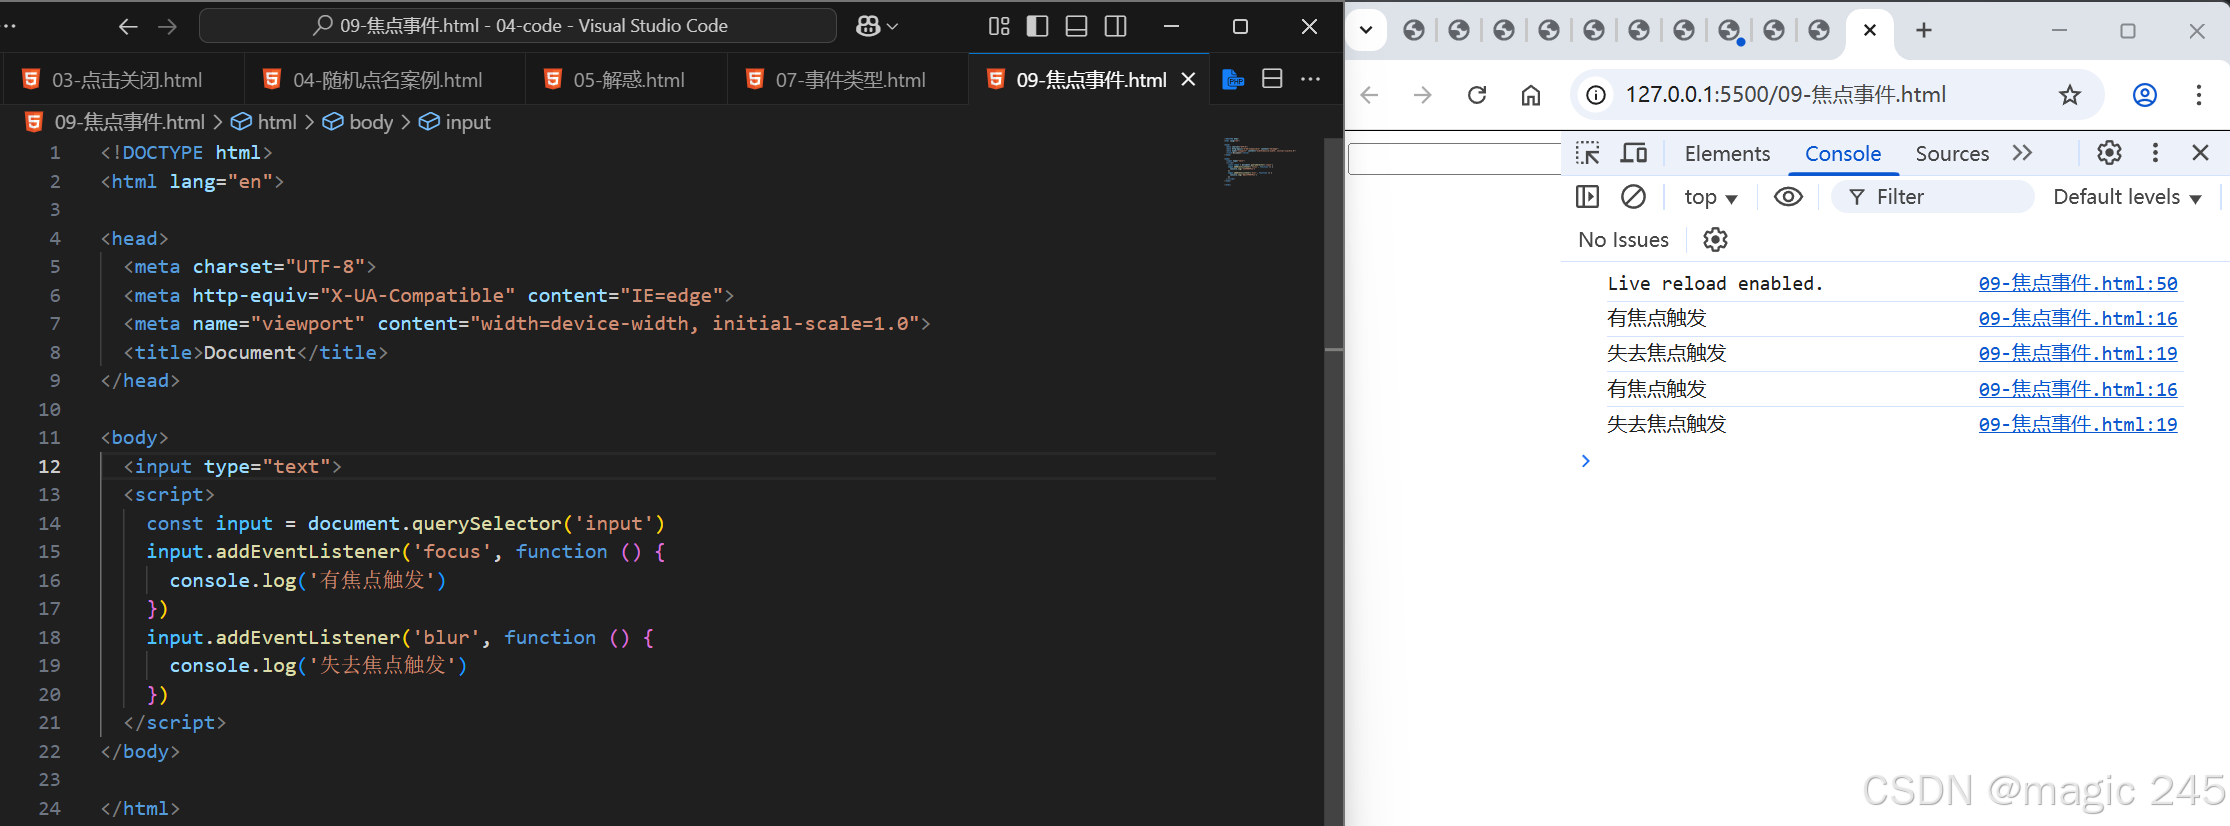Click the text input on the web page
This screenshot has height=826, width=2230.
pos(1454,159)
